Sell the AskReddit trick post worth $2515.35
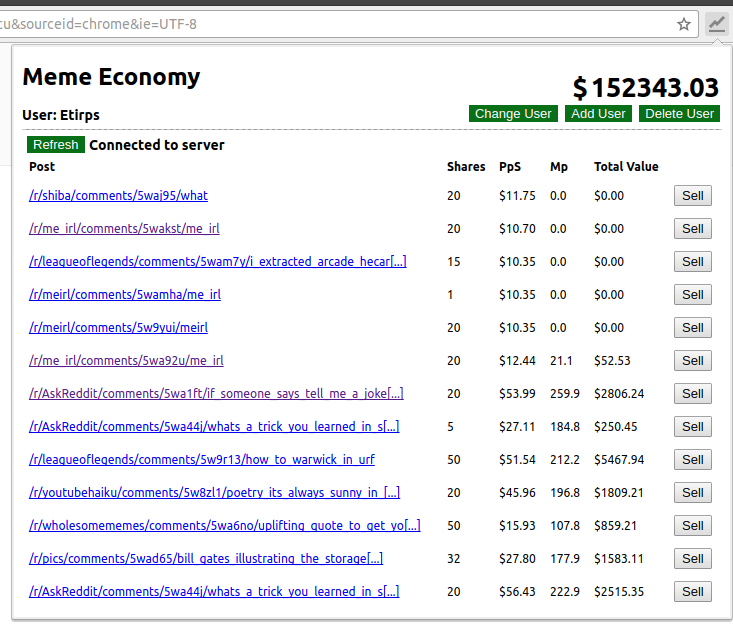This screenshot has height=634, width=733. click(692, 591)
